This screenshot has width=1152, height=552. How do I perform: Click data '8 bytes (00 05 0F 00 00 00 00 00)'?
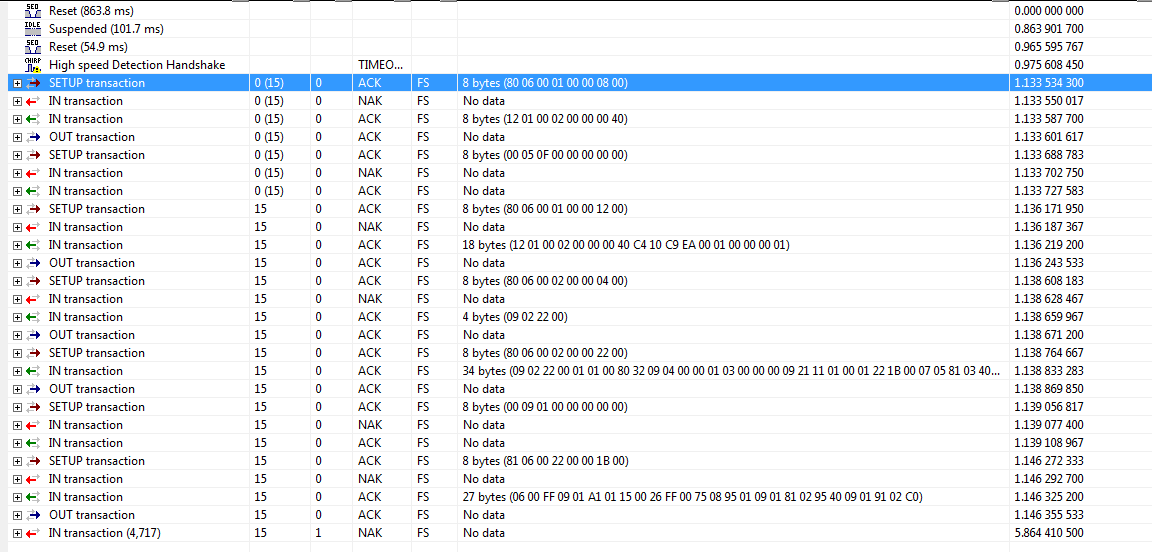coord(545,155)
